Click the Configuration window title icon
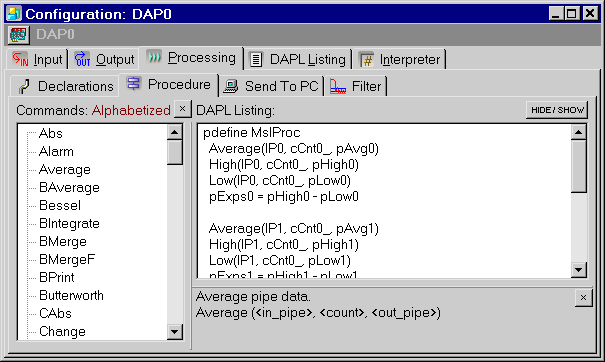The image size is (605, 362). pos(14,14)
